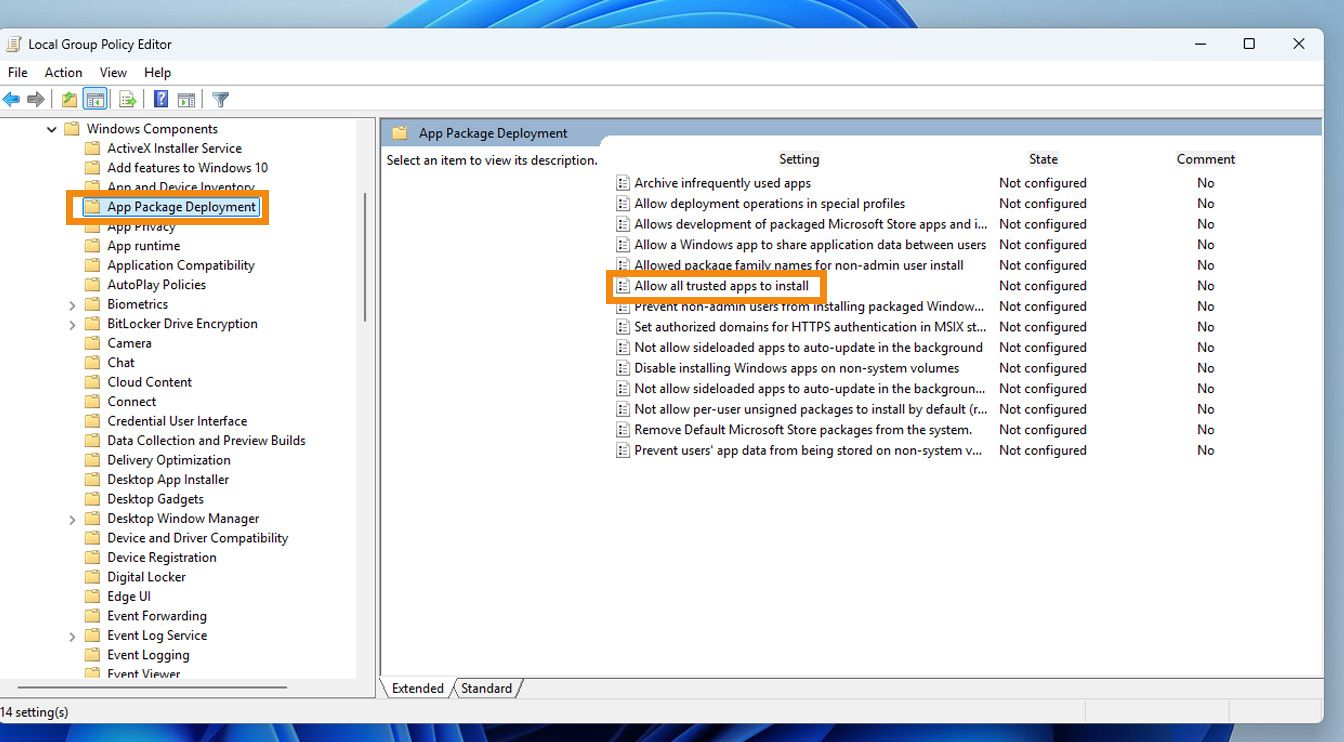Select 'Prevent non-admin users from installing packaged' setting
This screenshot has height=742, width=1344.
click(809, 306)
